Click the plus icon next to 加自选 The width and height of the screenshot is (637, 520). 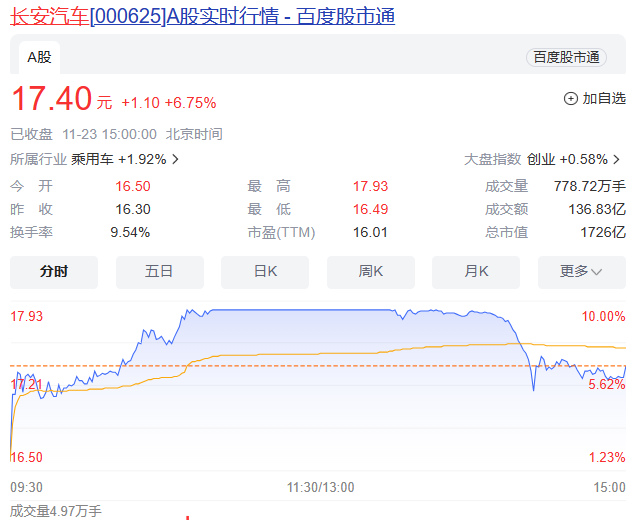click(x=571, y=98)
